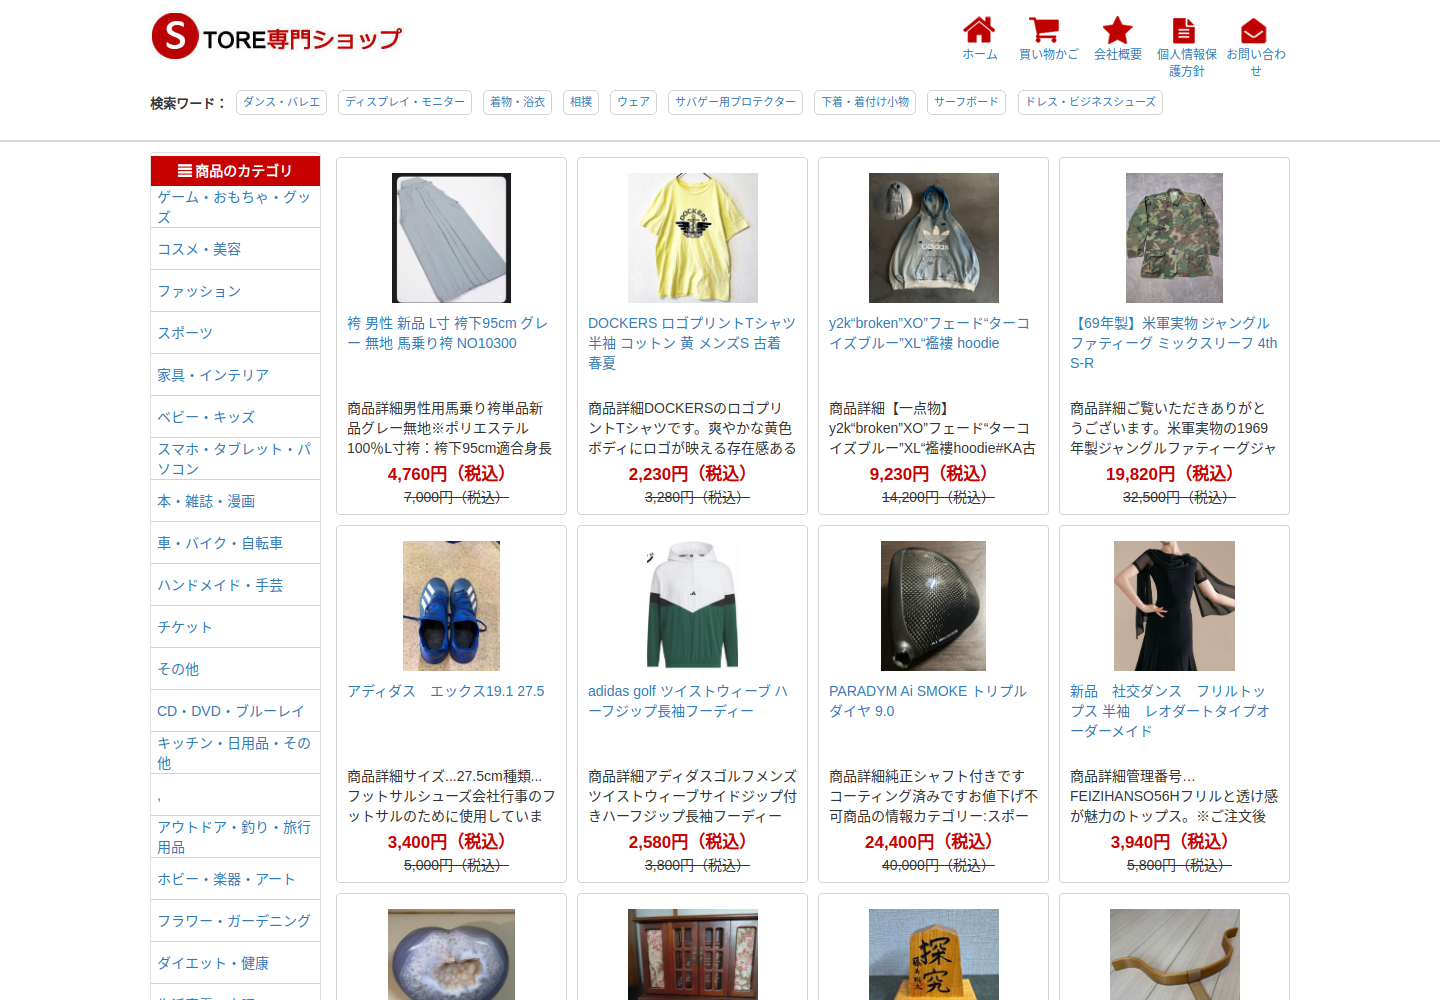Open the CD・DVD・ブルーレイ category
Screen dimensions: 1440x1000
pos(235,711)
